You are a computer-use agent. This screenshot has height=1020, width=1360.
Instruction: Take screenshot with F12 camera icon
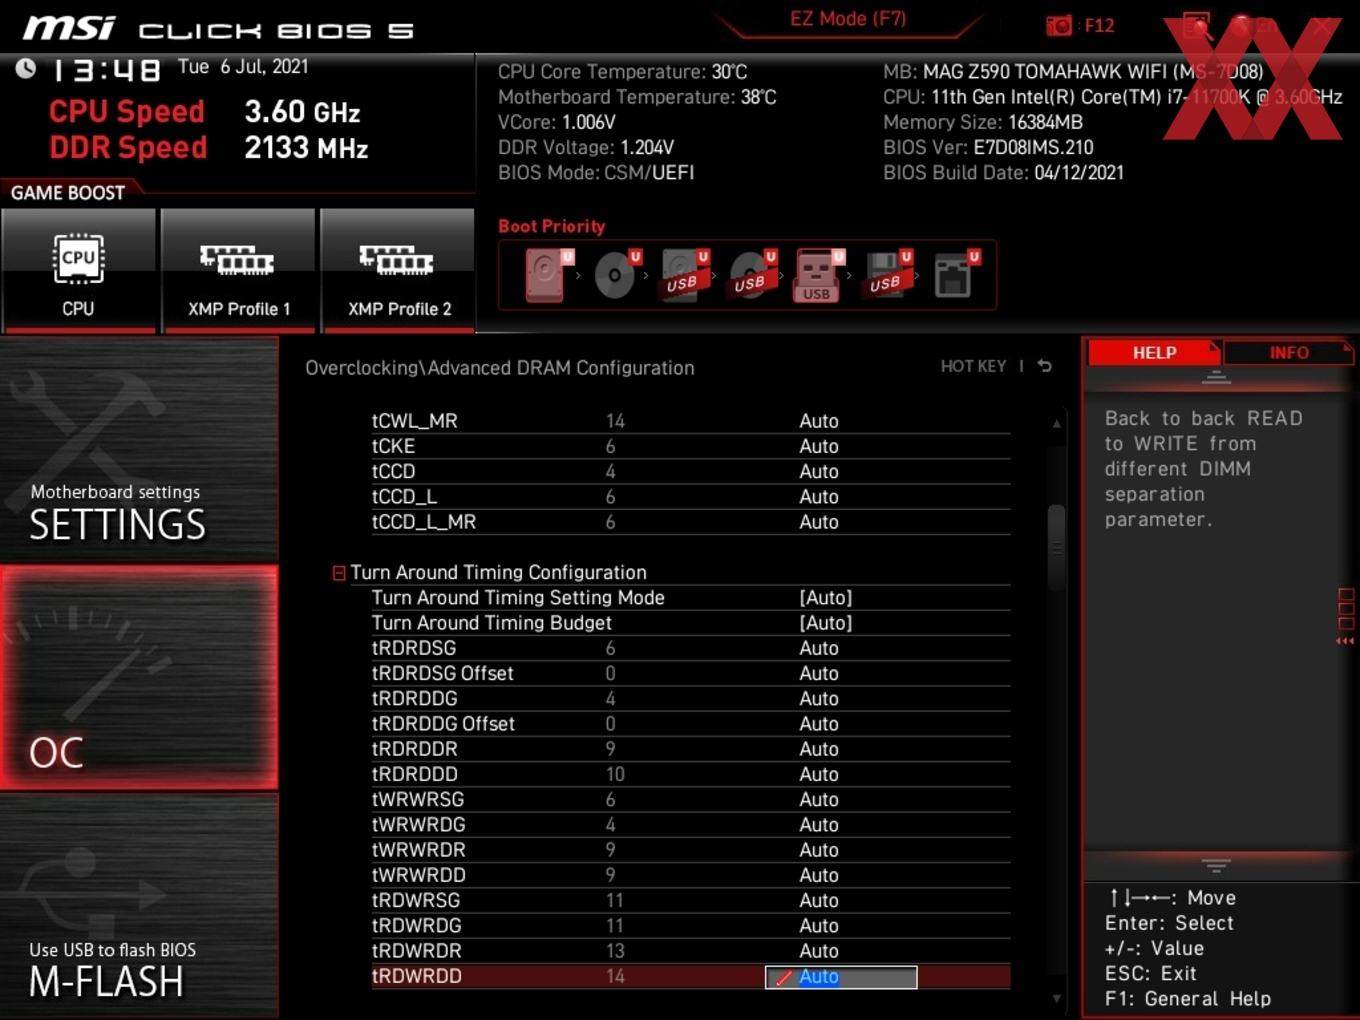pos(1059,25)
